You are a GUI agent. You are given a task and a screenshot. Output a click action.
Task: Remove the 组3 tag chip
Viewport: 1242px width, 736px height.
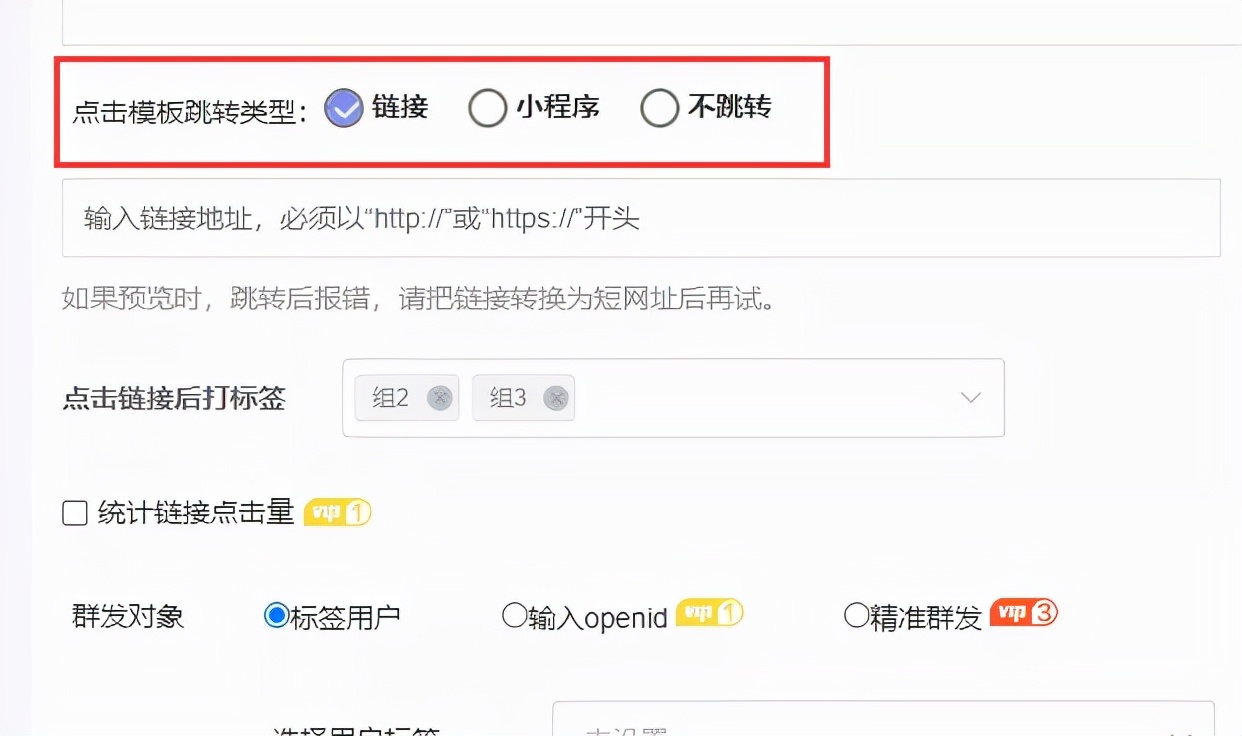tap(556, 398)
